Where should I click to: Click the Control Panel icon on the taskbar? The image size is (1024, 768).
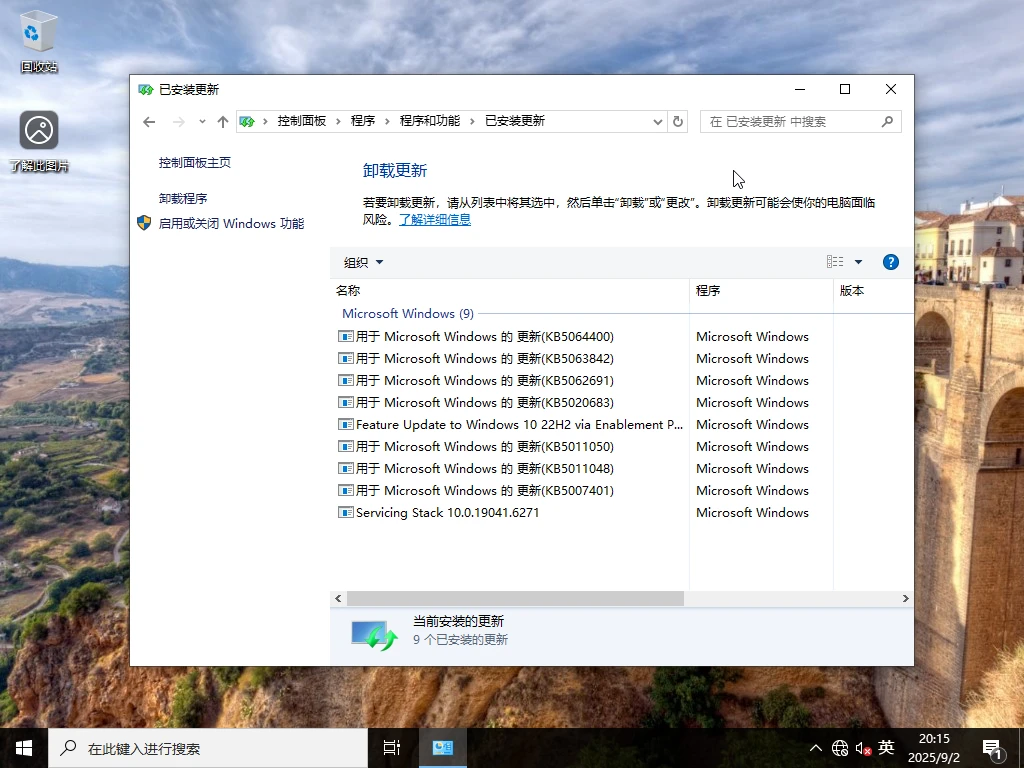coord(443,747)
